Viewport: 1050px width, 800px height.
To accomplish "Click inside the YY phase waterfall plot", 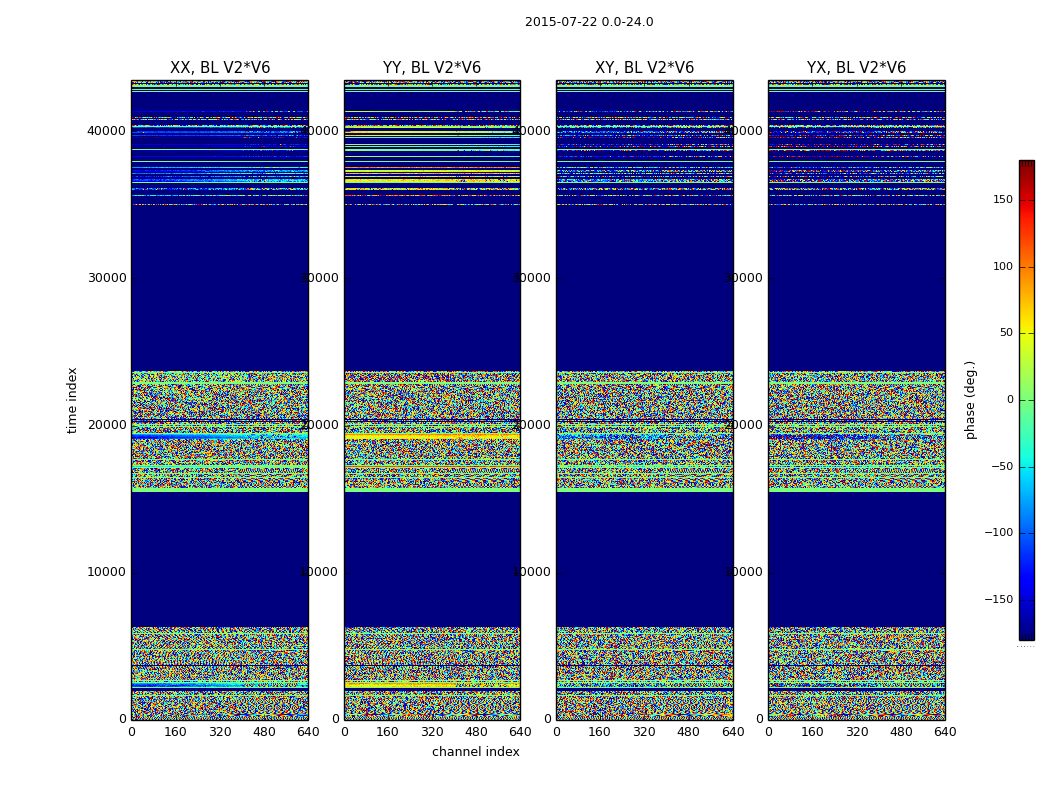I will pyautogui.click(x=432, y=400).
